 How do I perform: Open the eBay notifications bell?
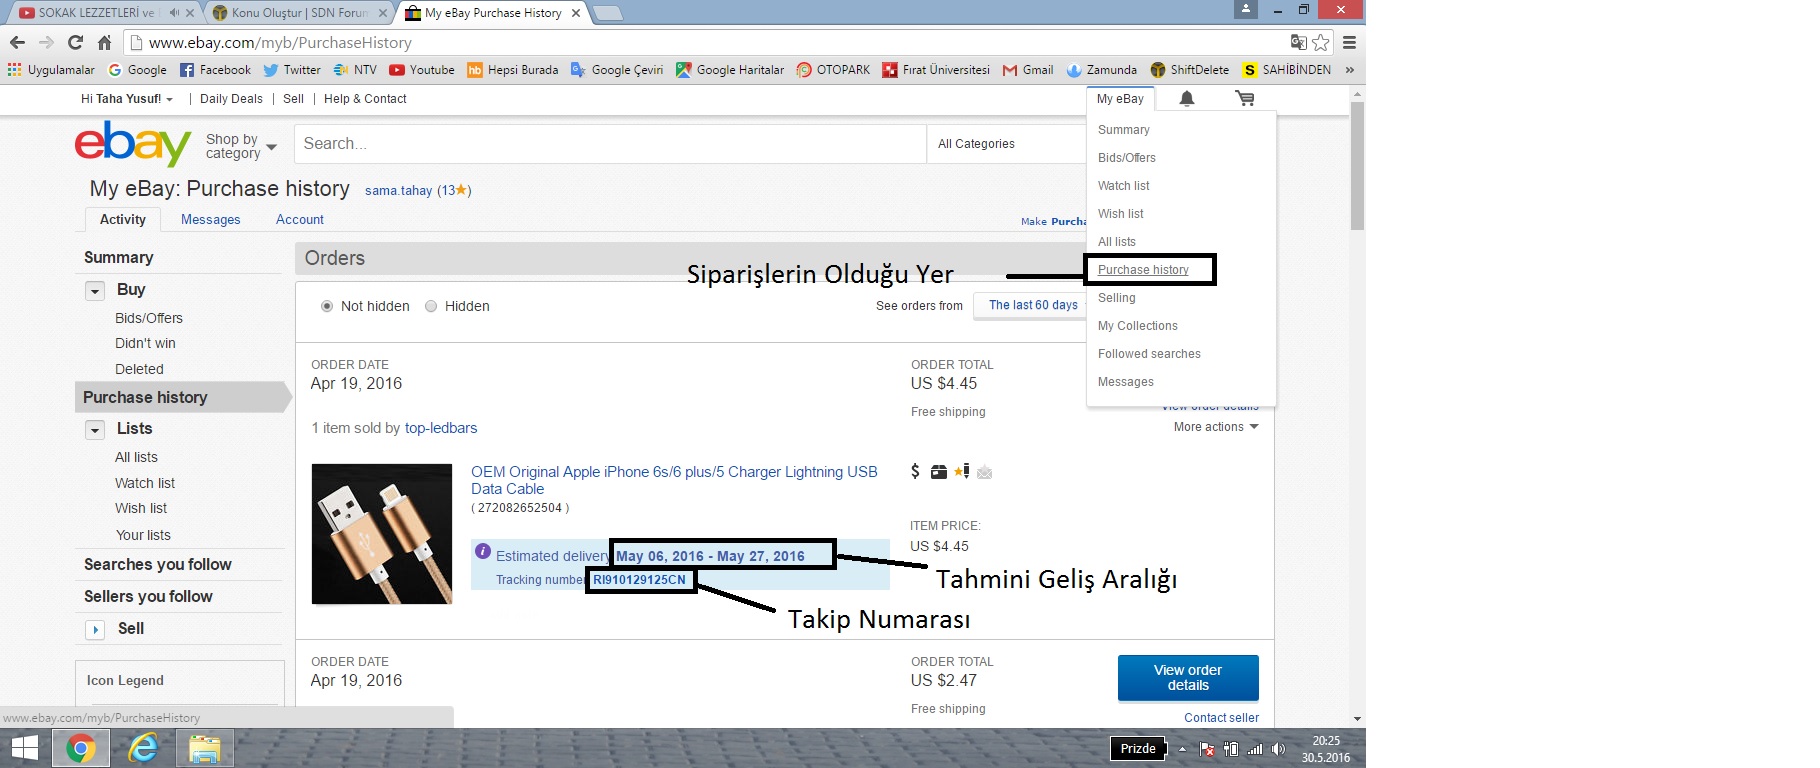[1187, 98]
